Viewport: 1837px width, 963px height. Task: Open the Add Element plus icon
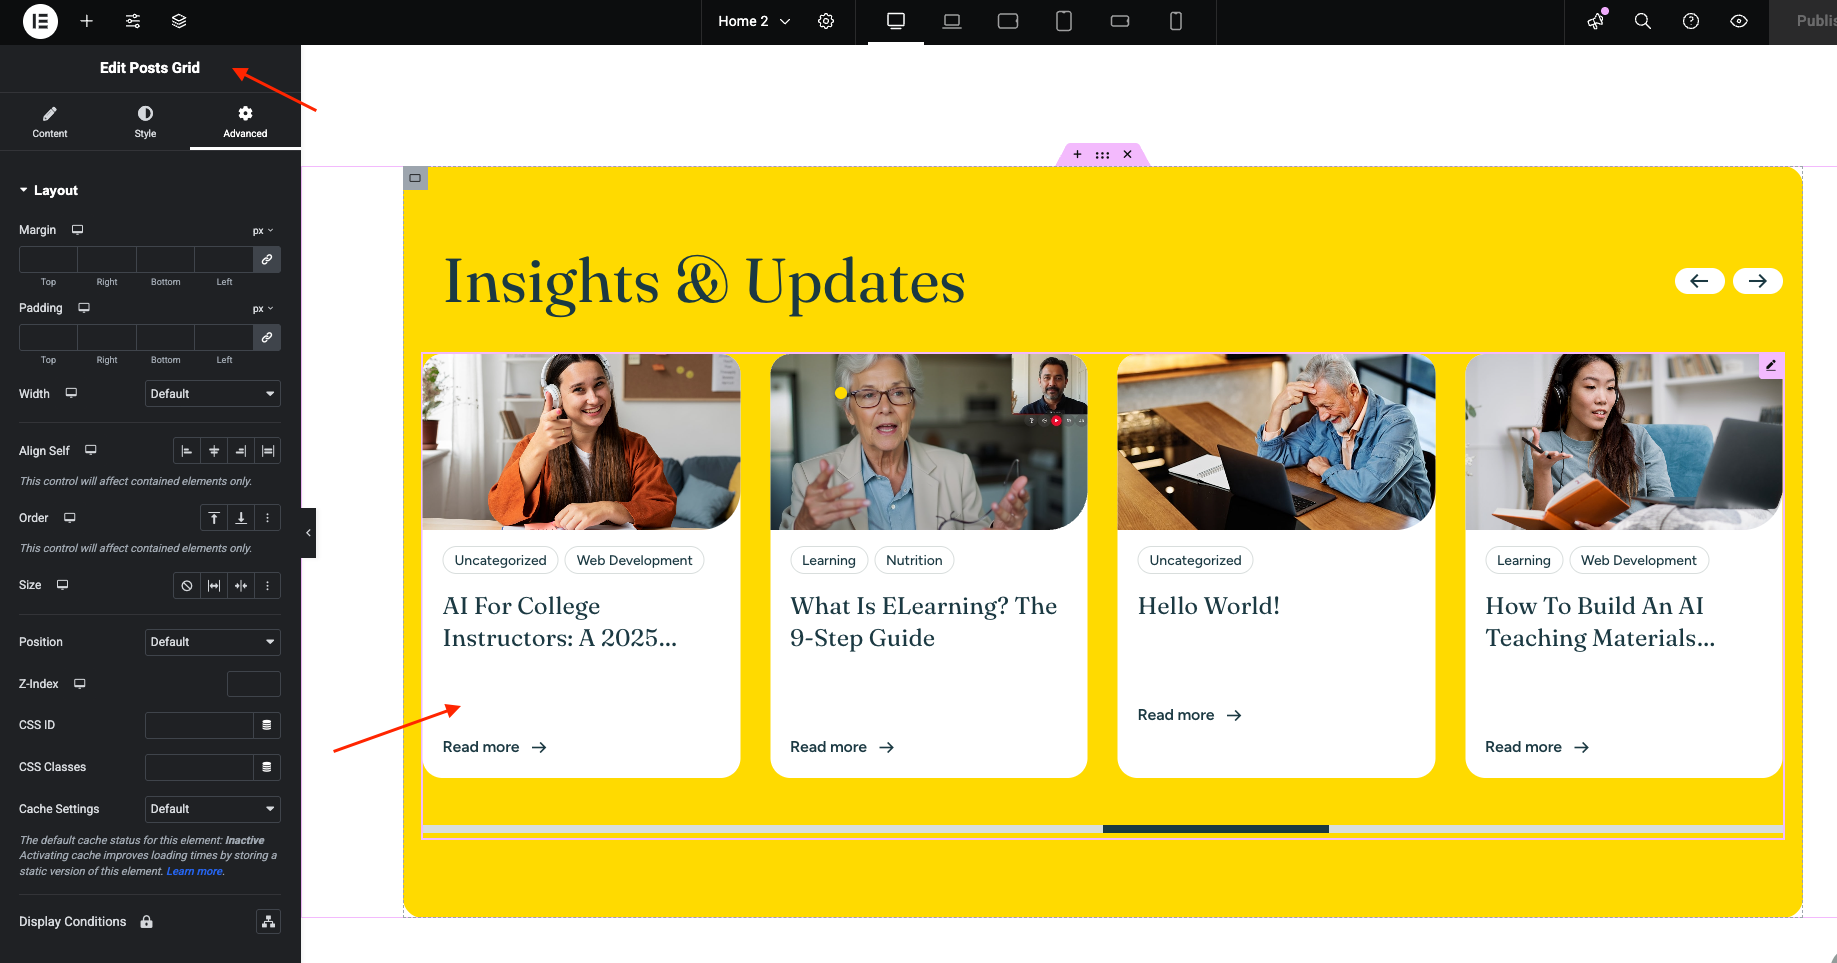coord(87,21)
